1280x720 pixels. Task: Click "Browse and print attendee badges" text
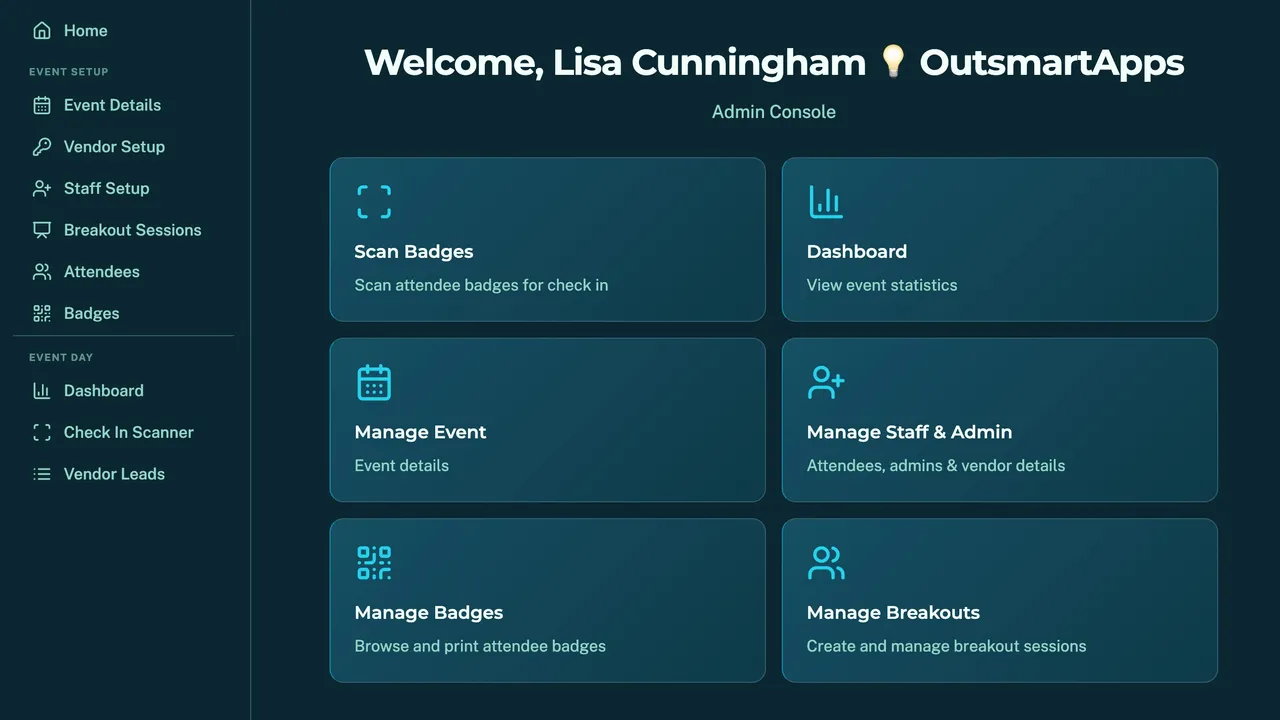coord(480,646)
